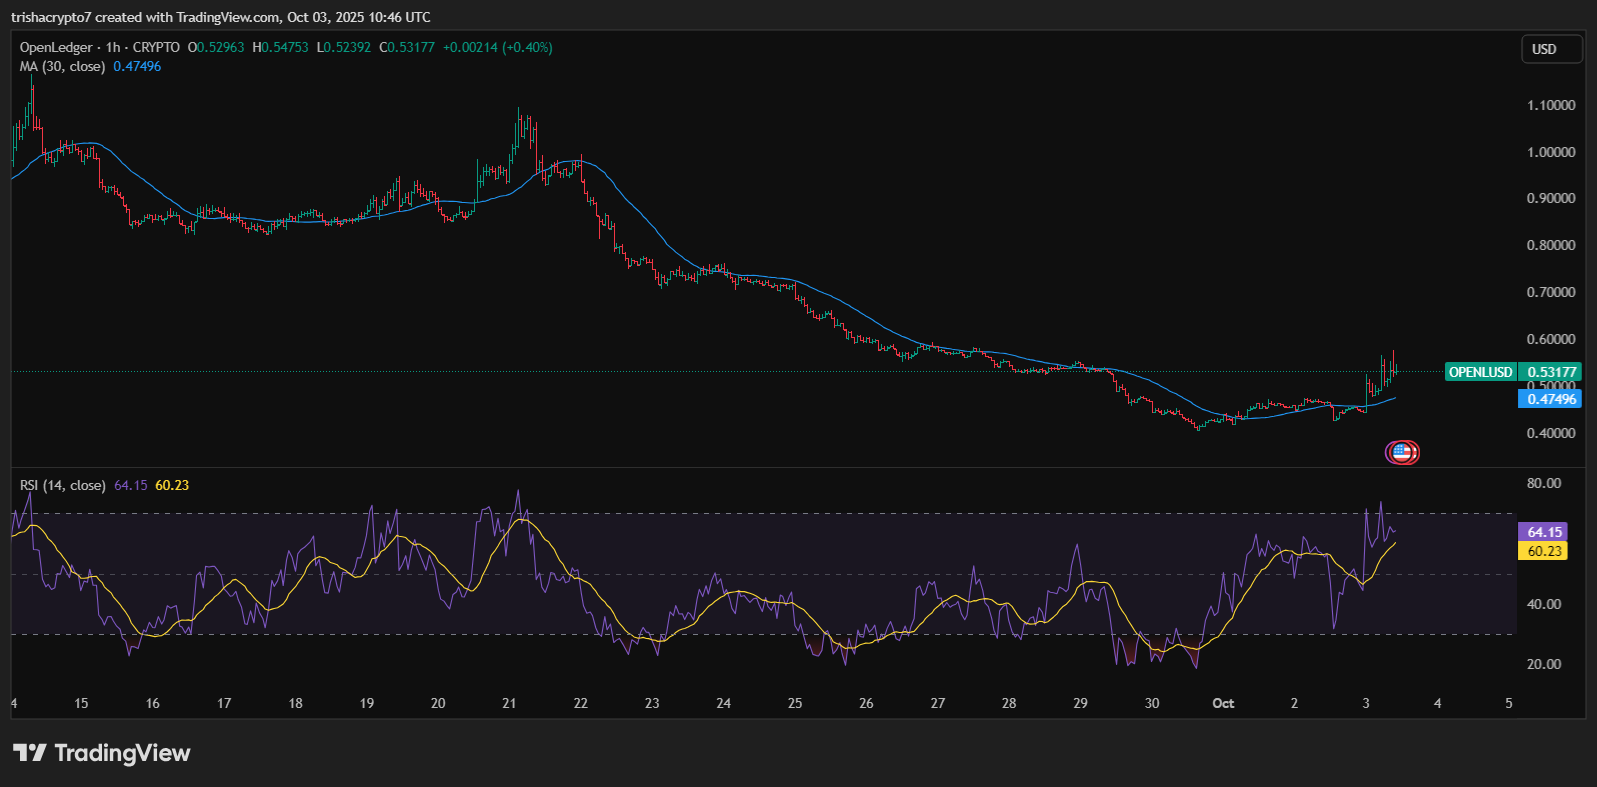The width and height of the screenshot is (1597, 787).
Task: Open the USD currency selector
Action: pyautogui.click(x=1551, y=49)
